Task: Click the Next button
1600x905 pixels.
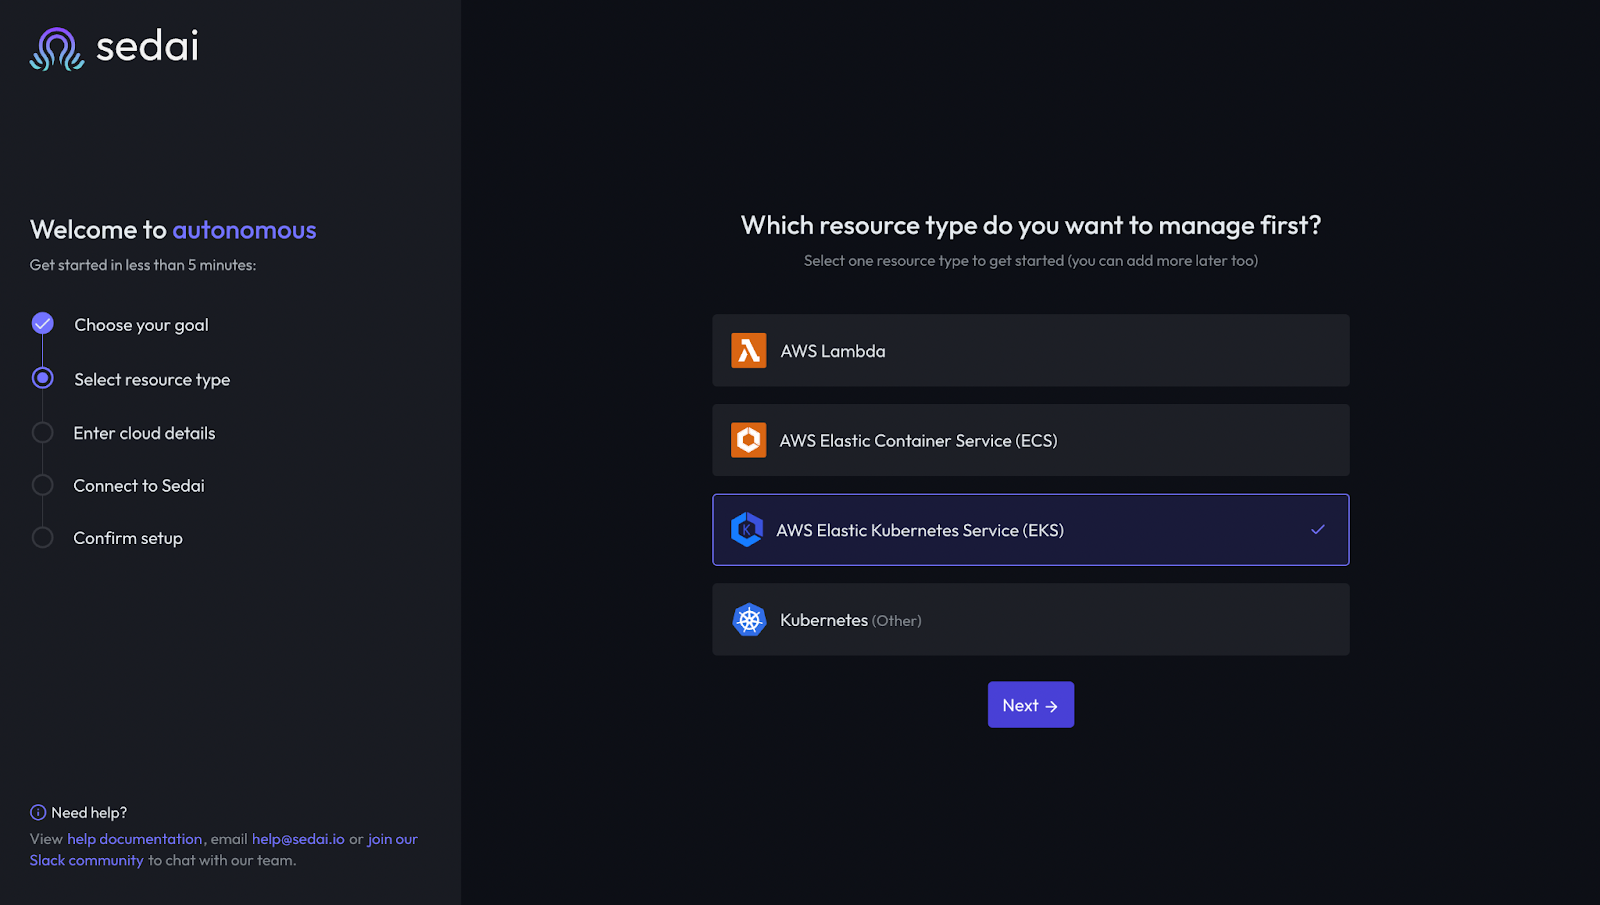Action: point(1030,704)
